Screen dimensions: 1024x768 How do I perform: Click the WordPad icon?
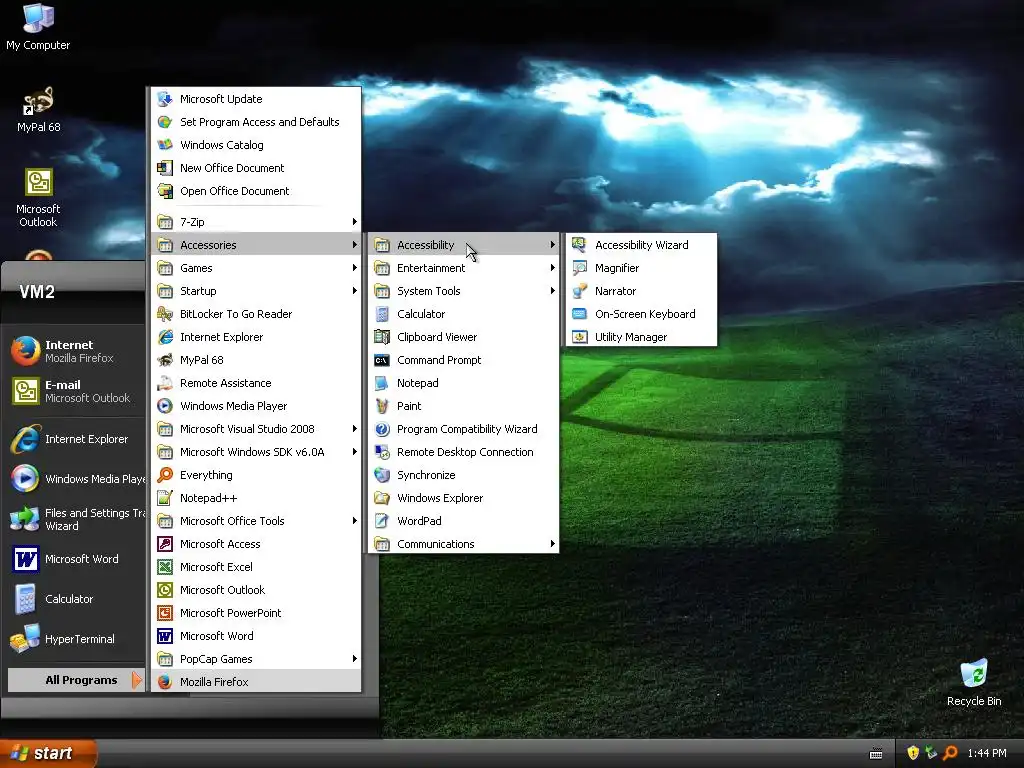point(382,521)
